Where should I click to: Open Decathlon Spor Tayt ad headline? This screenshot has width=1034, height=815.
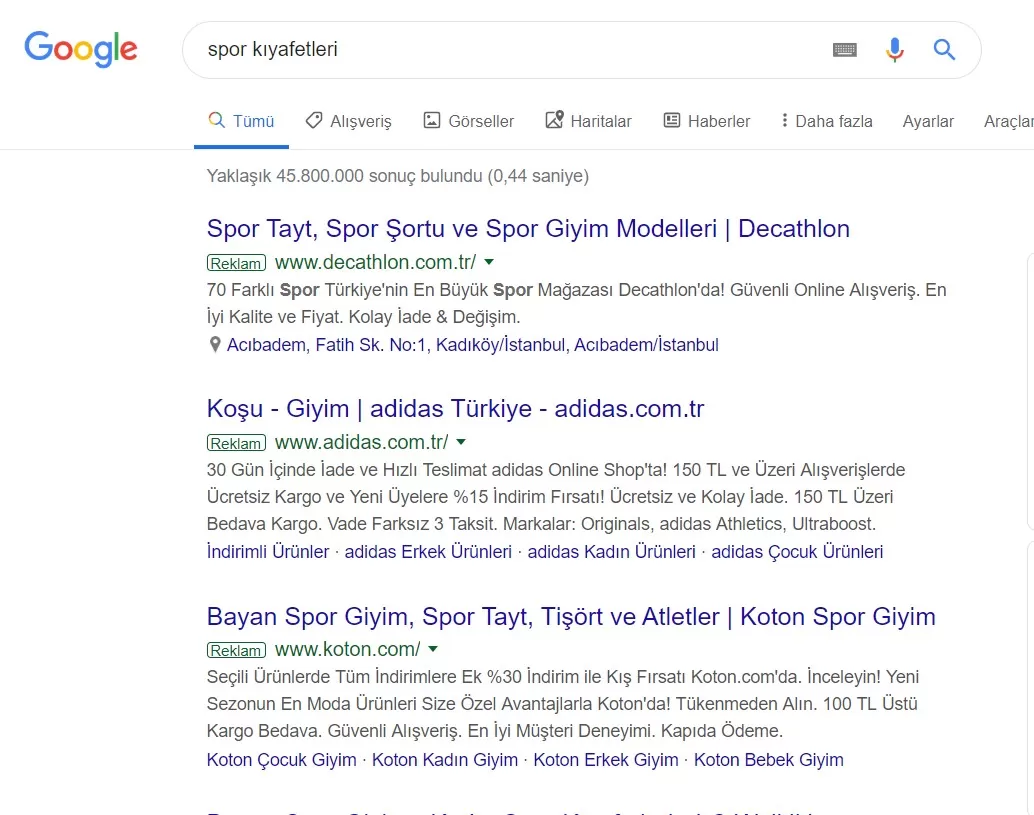point(528,229)
